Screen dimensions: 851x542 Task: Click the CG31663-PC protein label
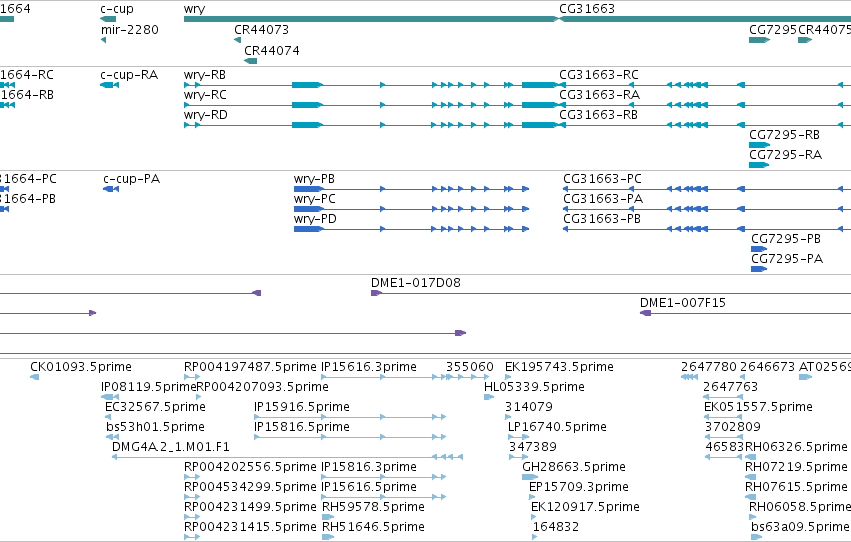coord(602,178)
